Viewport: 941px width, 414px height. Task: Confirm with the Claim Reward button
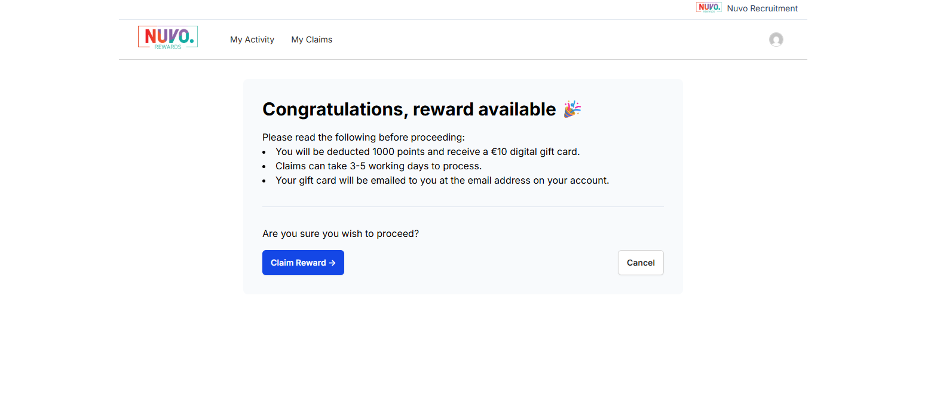pos(303,263)
